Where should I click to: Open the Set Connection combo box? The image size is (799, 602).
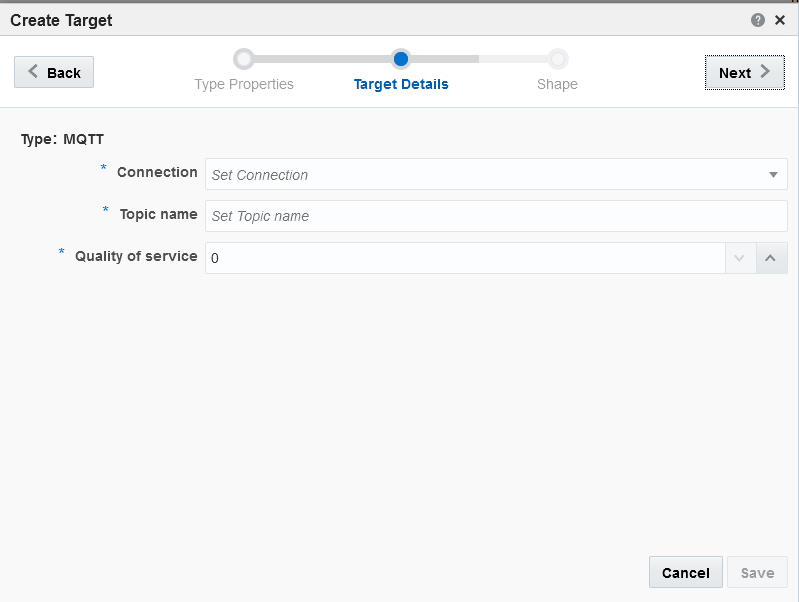coord(496,174)
